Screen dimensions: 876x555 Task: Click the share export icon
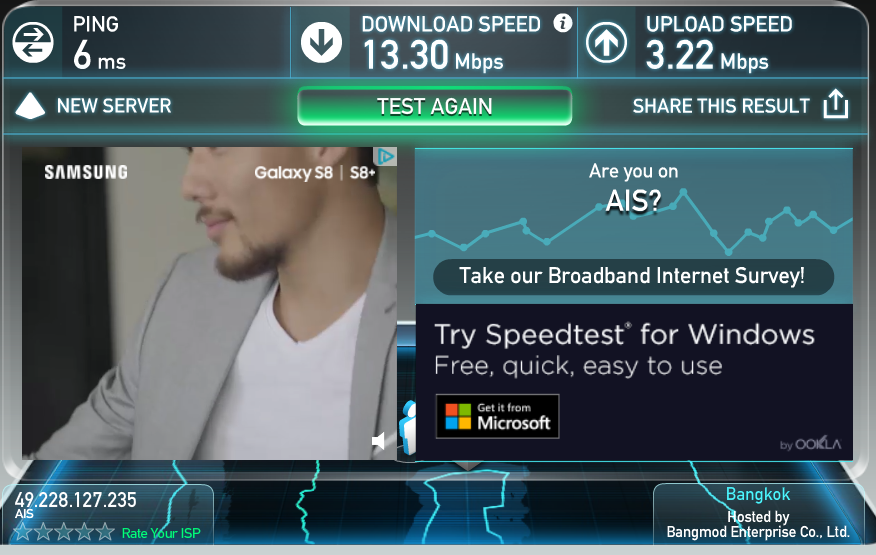[836, 104]
